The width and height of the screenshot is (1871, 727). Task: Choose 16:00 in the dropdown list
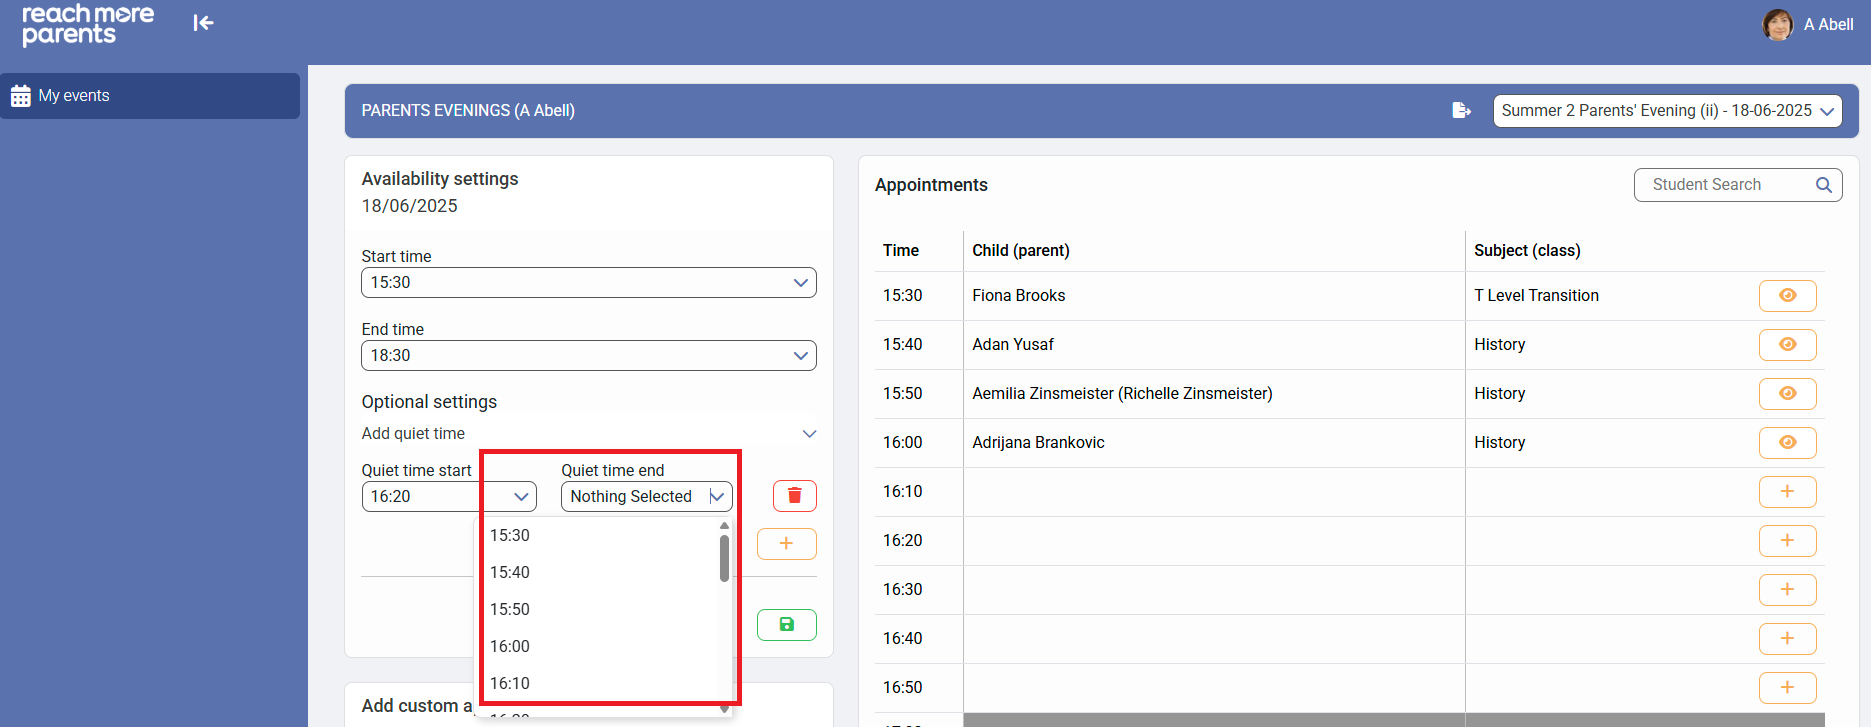coord(510,646)
